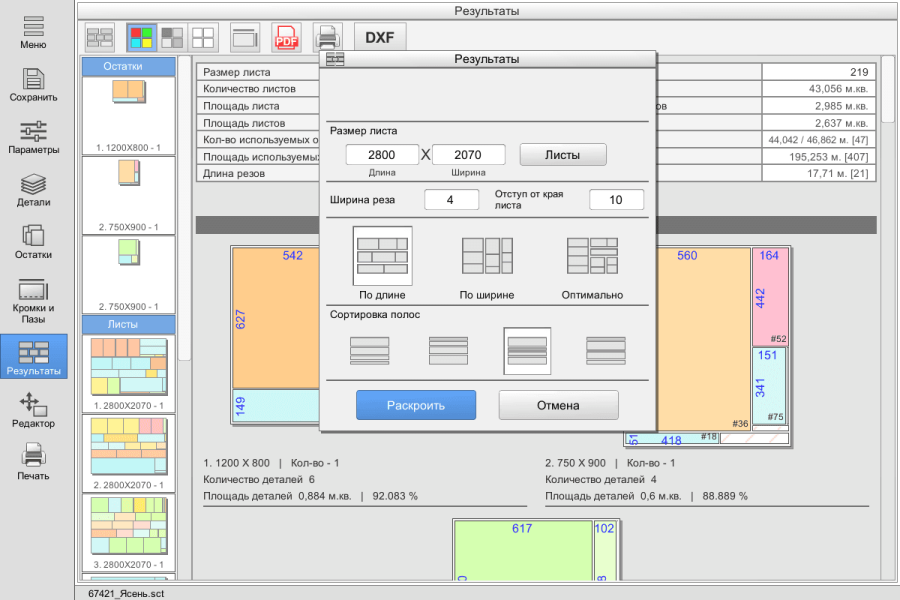The image size is (900, 600).
Task: Choose the third strip sorting option
Action: (x=527, y=351)
